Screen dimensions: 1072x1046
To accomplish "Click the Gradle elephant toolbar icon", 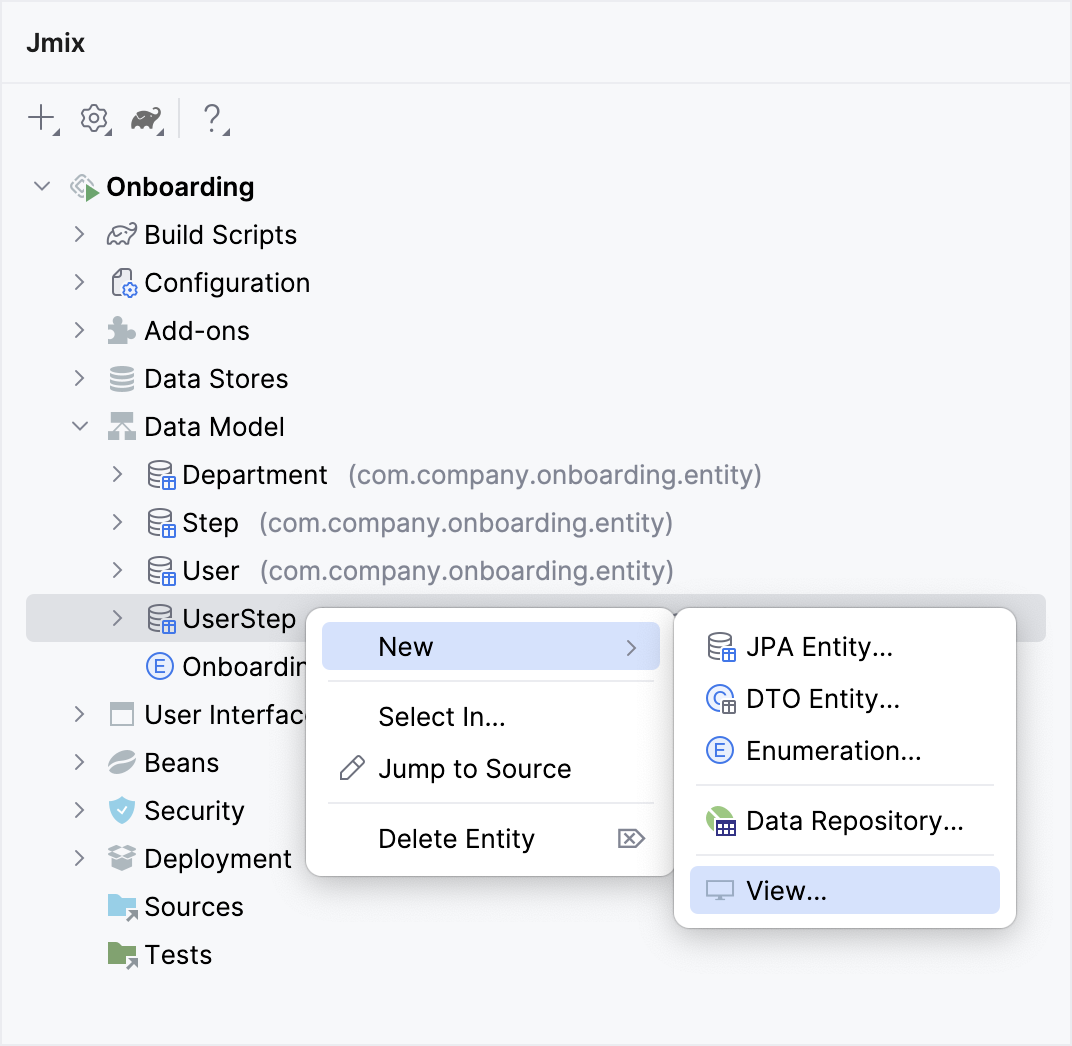I will coord(146,119).
